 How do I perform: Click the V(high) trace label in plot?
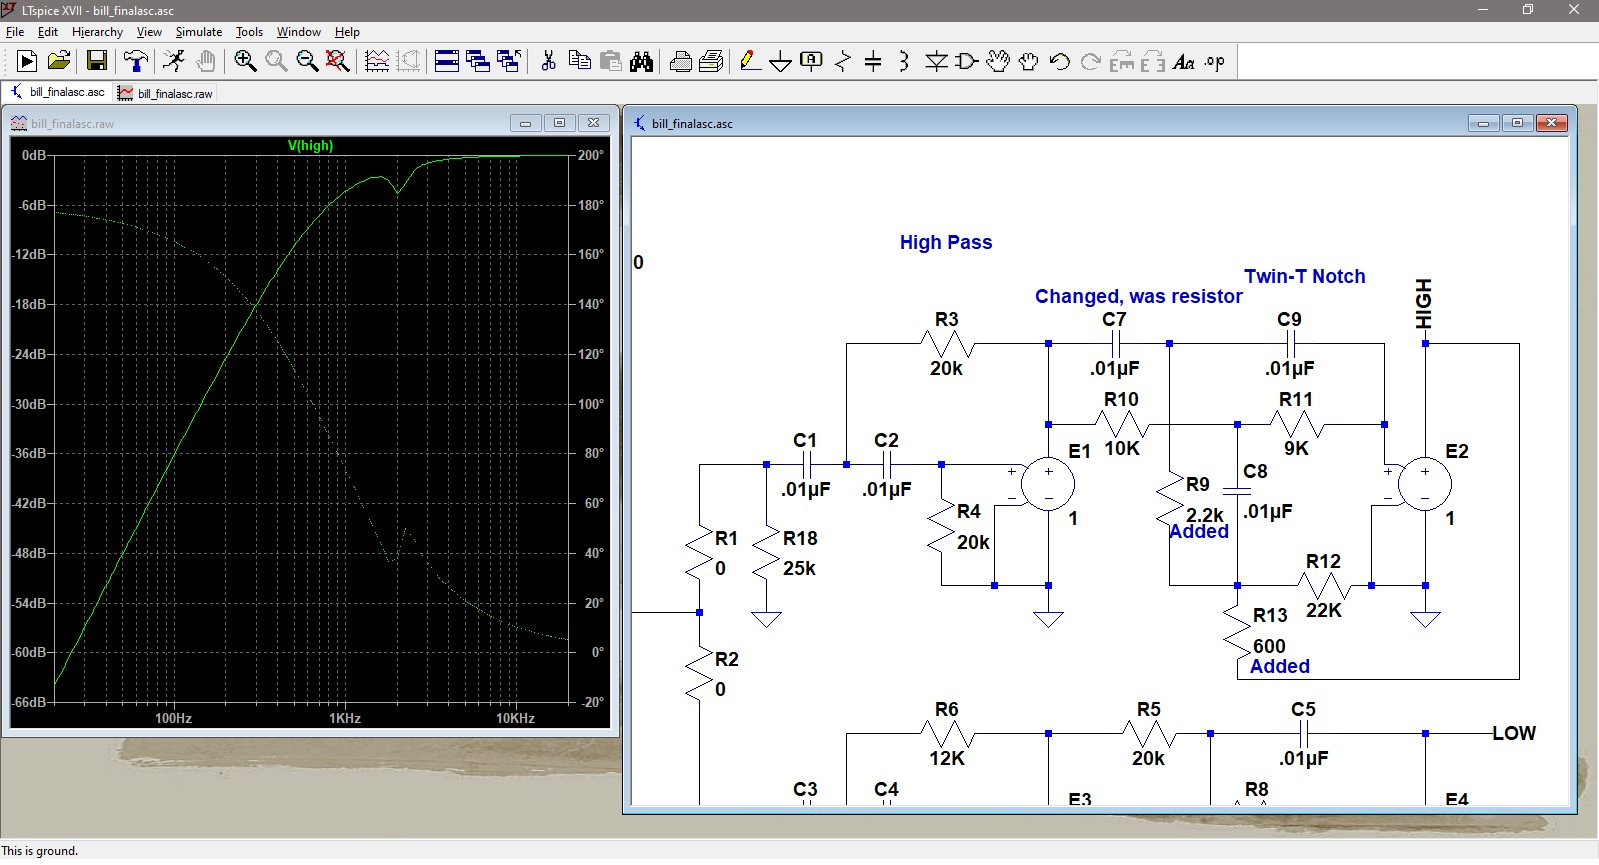[310, 145]
